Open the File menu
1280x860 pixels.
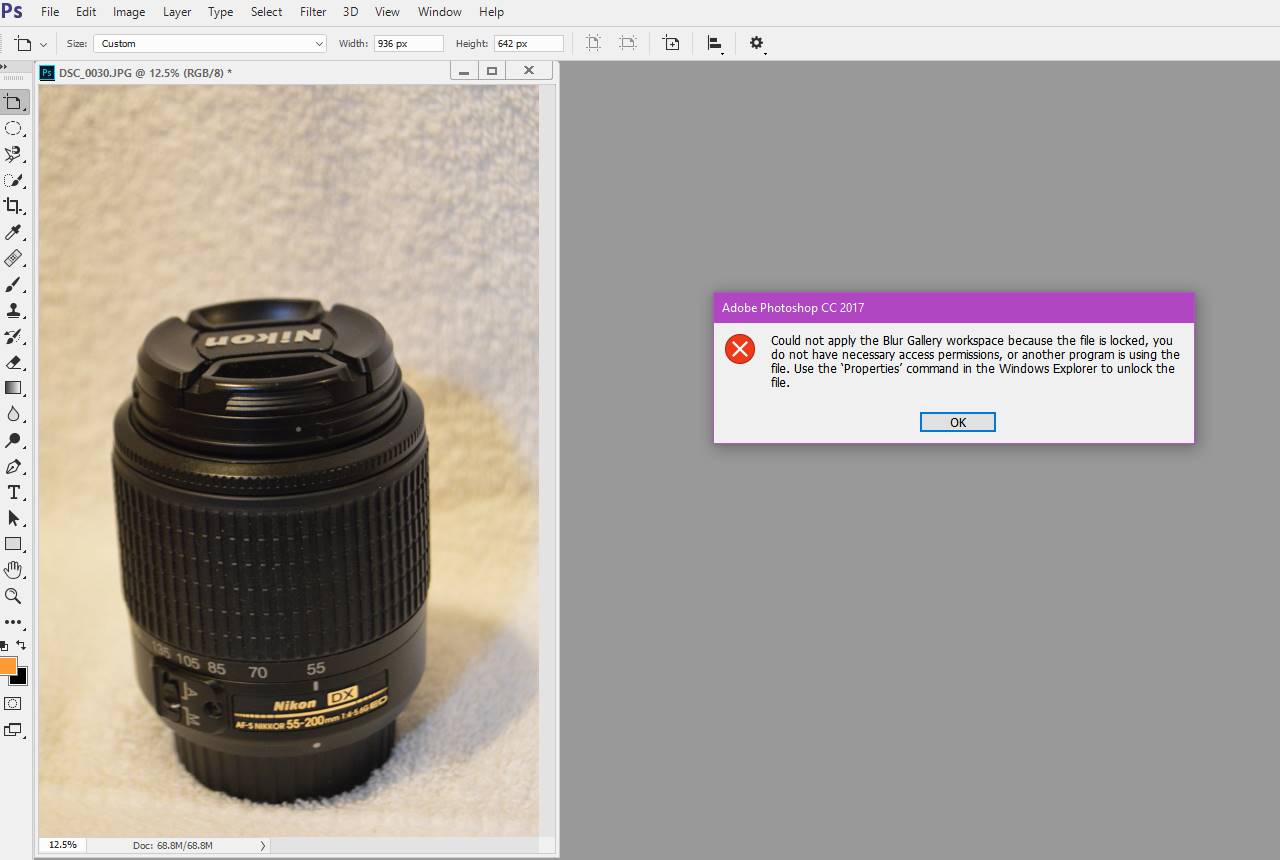(49, 12)
